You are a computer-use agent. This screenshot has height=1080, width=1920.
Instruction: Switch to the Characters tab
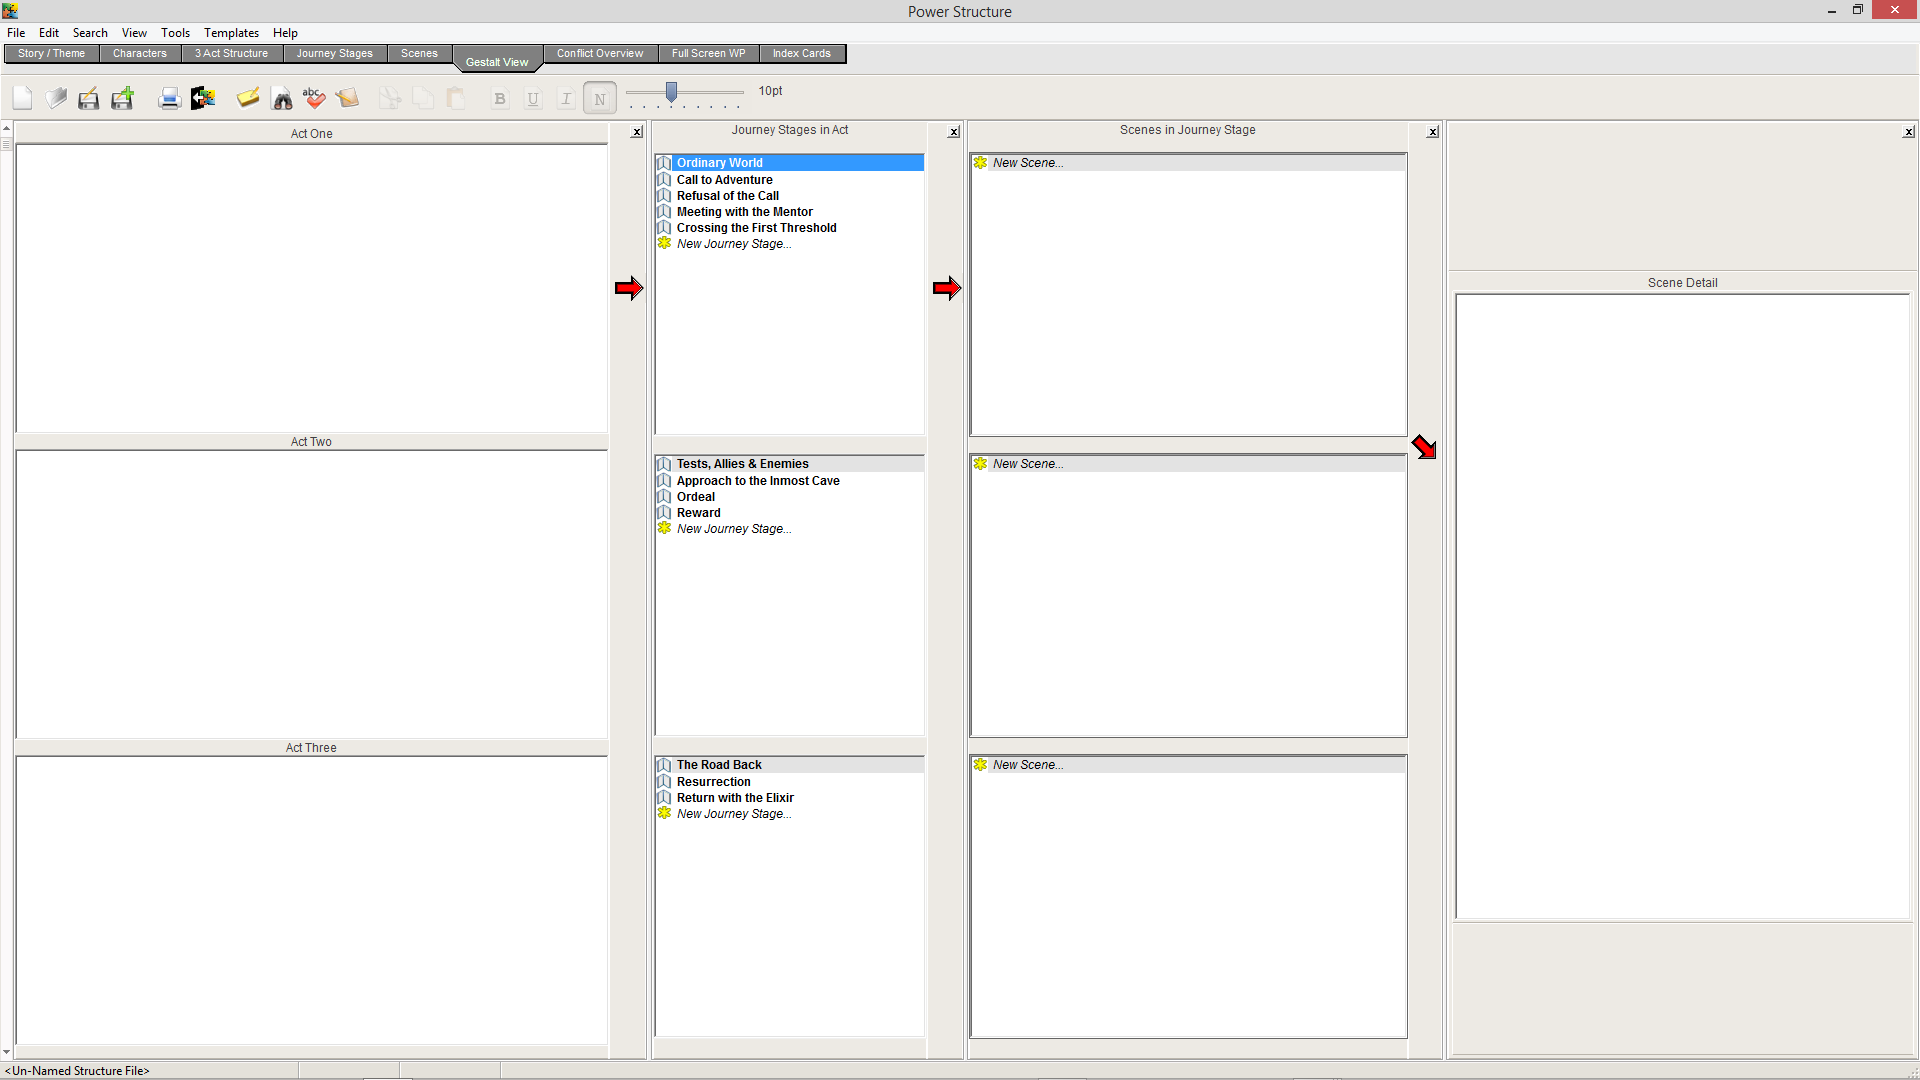138,53
